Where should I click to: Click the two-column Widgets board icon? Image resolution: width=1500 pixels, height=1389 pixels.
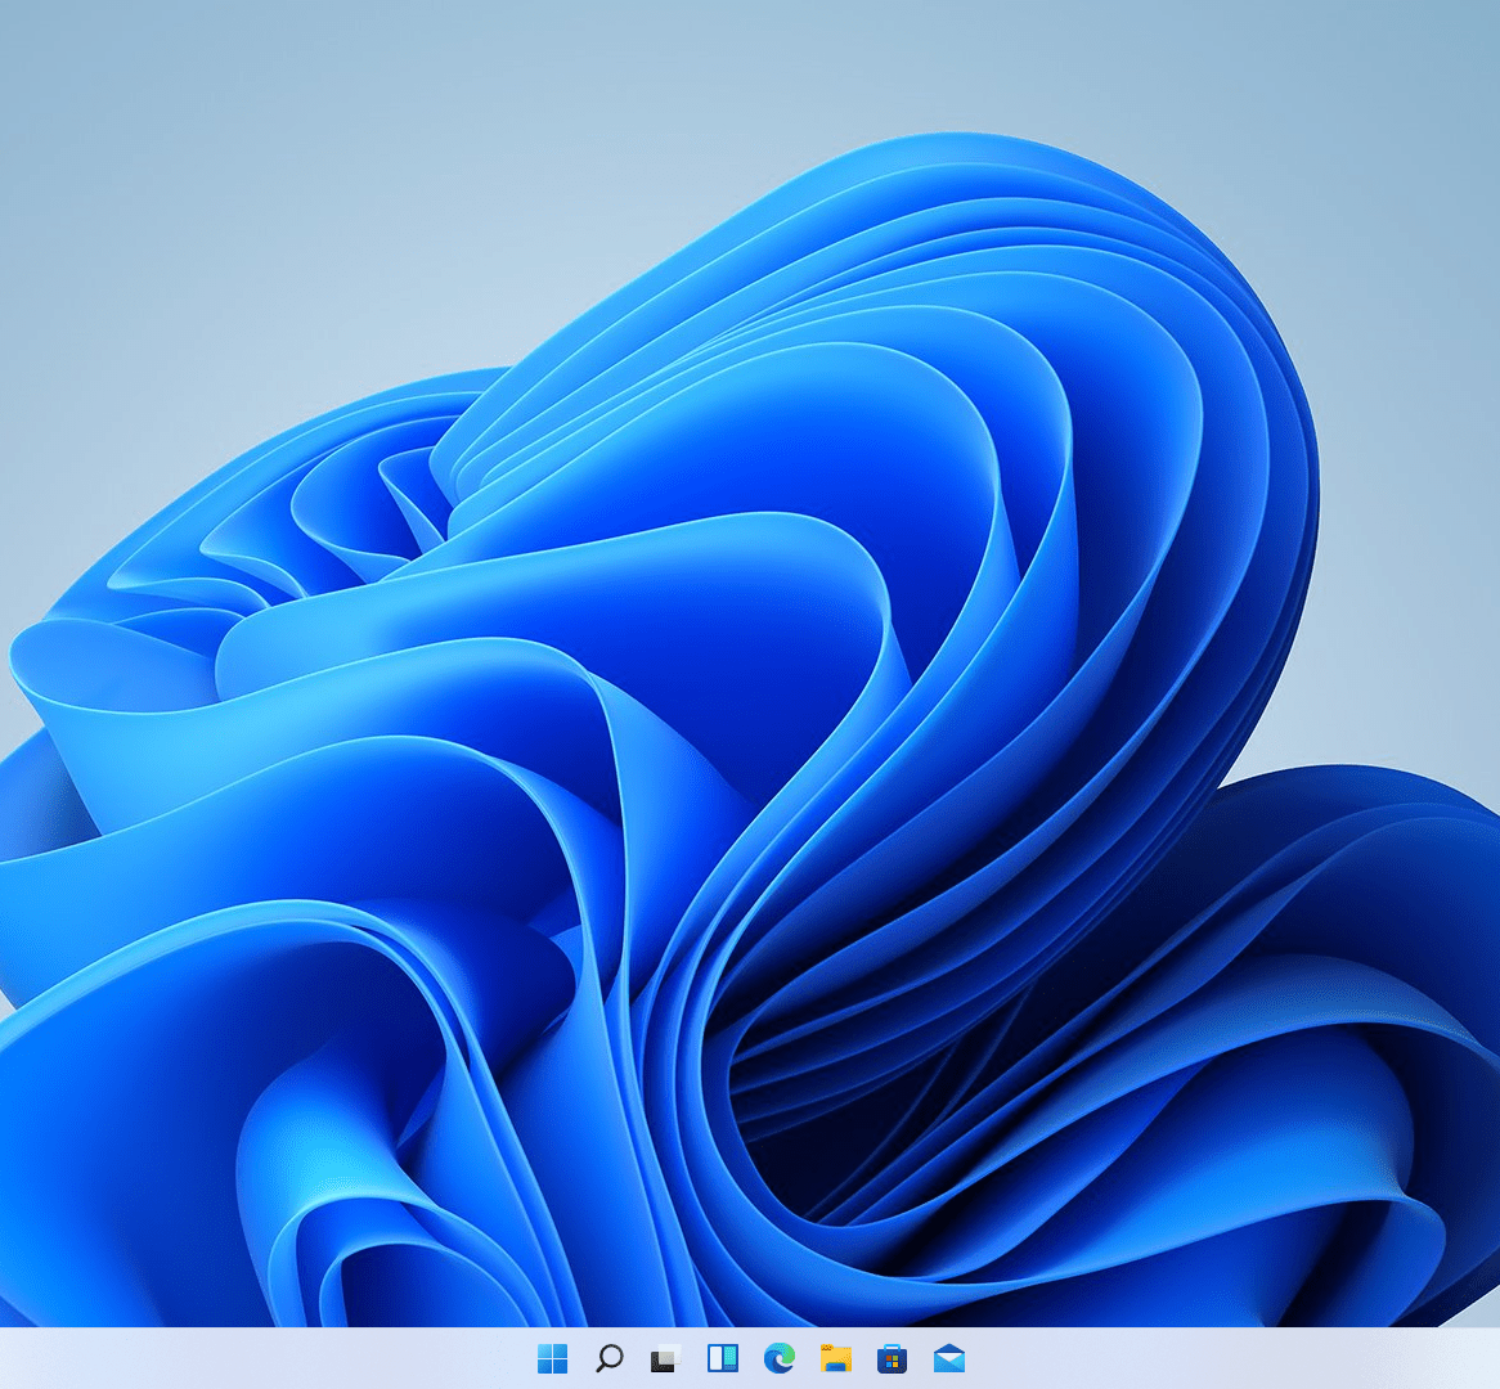click(x=722, y=1358)
